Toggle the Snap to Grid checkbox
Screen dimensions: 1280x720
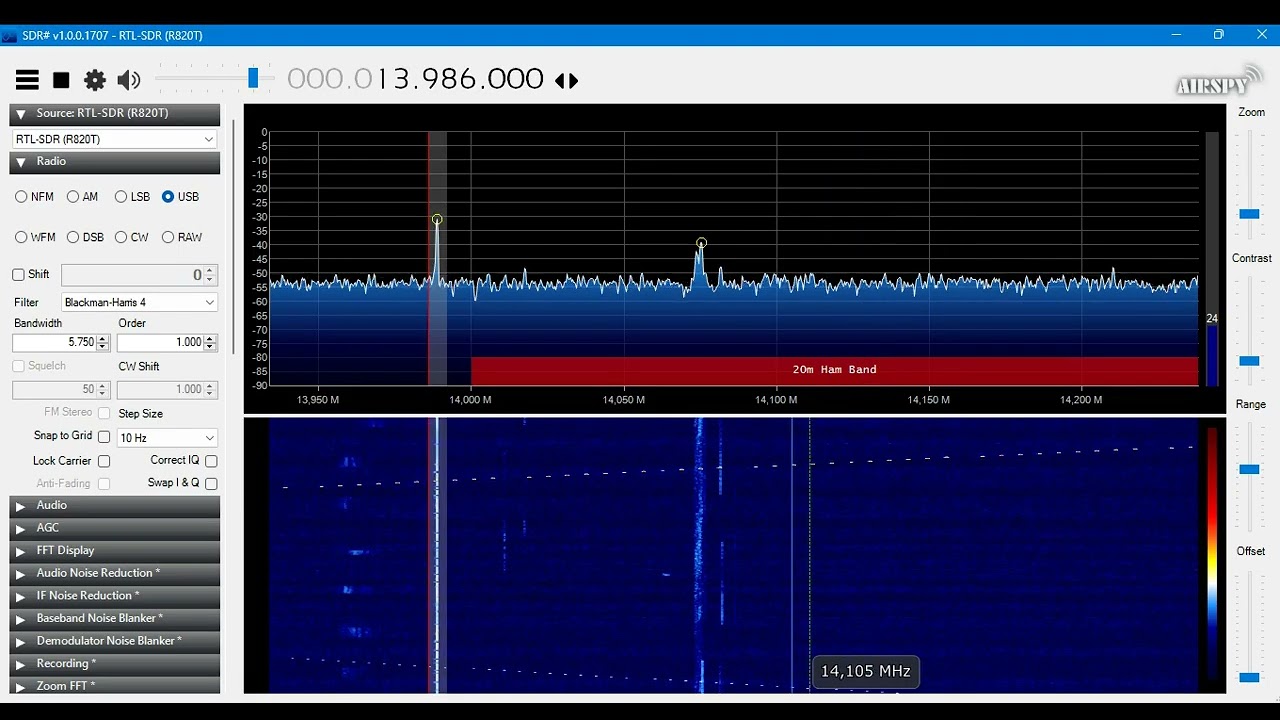tap(104, 437)
